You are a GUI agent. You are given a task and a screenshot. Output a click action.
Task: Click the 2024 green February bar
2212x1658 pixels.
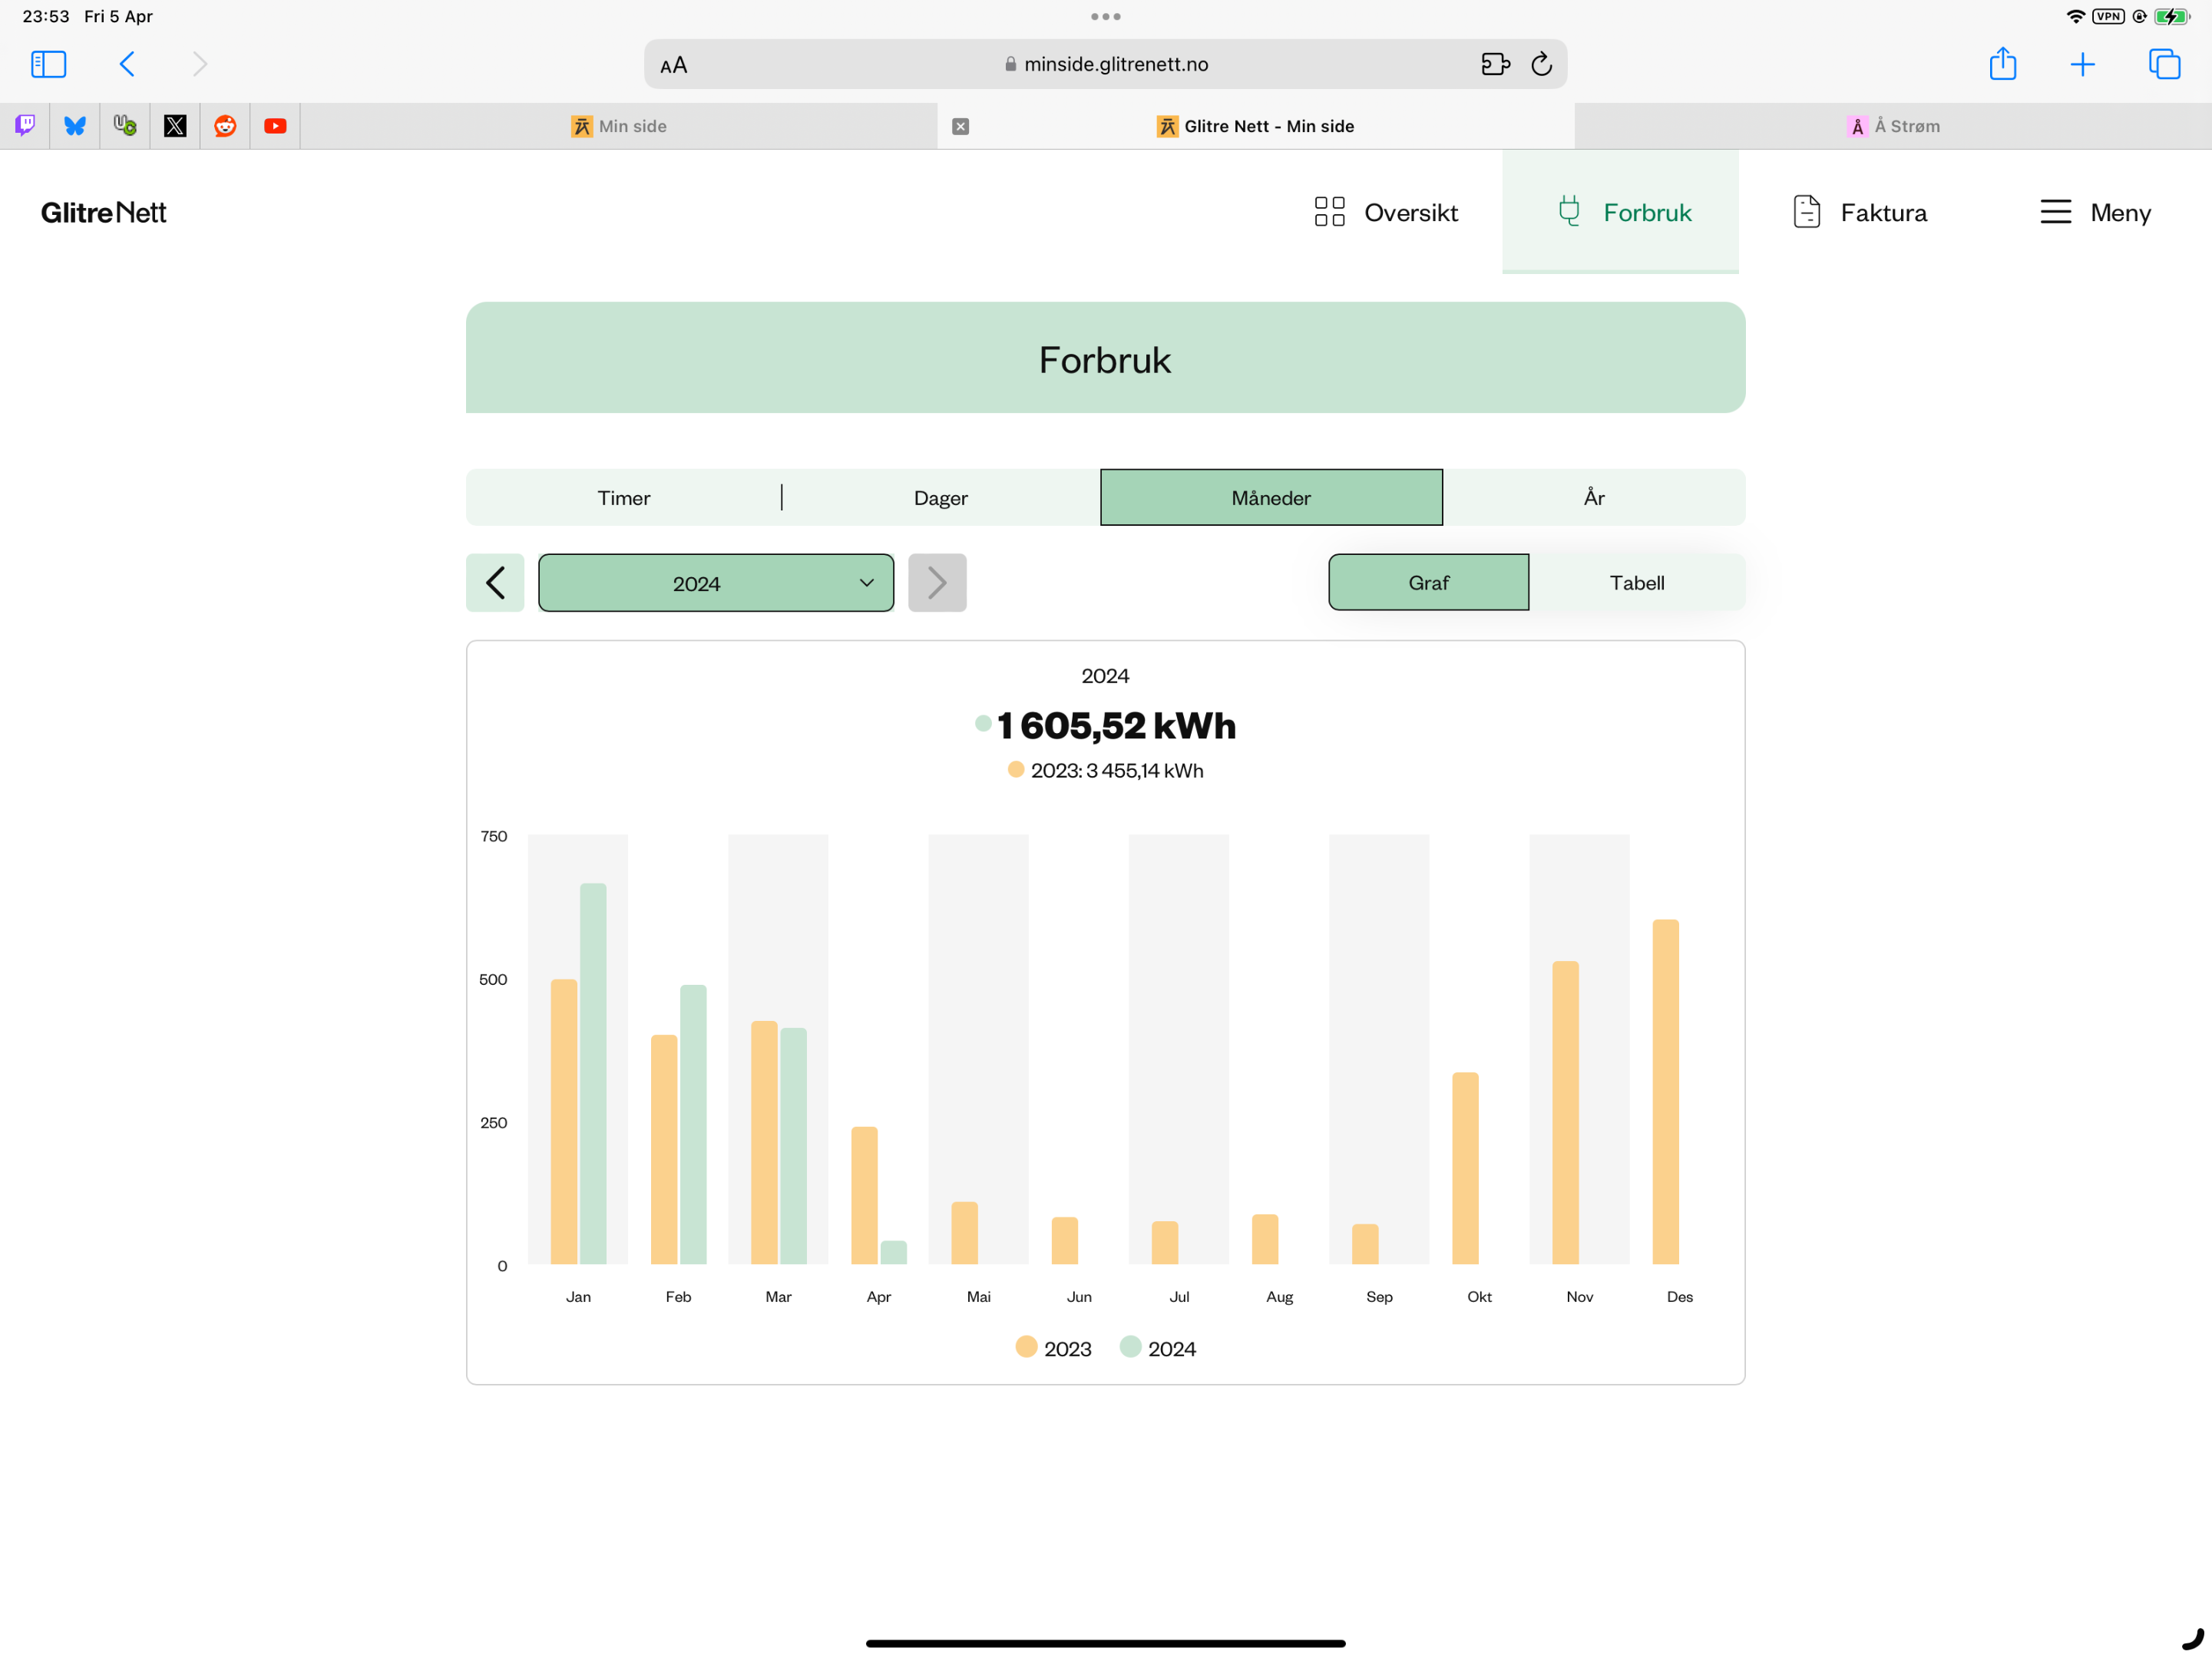(x=693, y=1125)
